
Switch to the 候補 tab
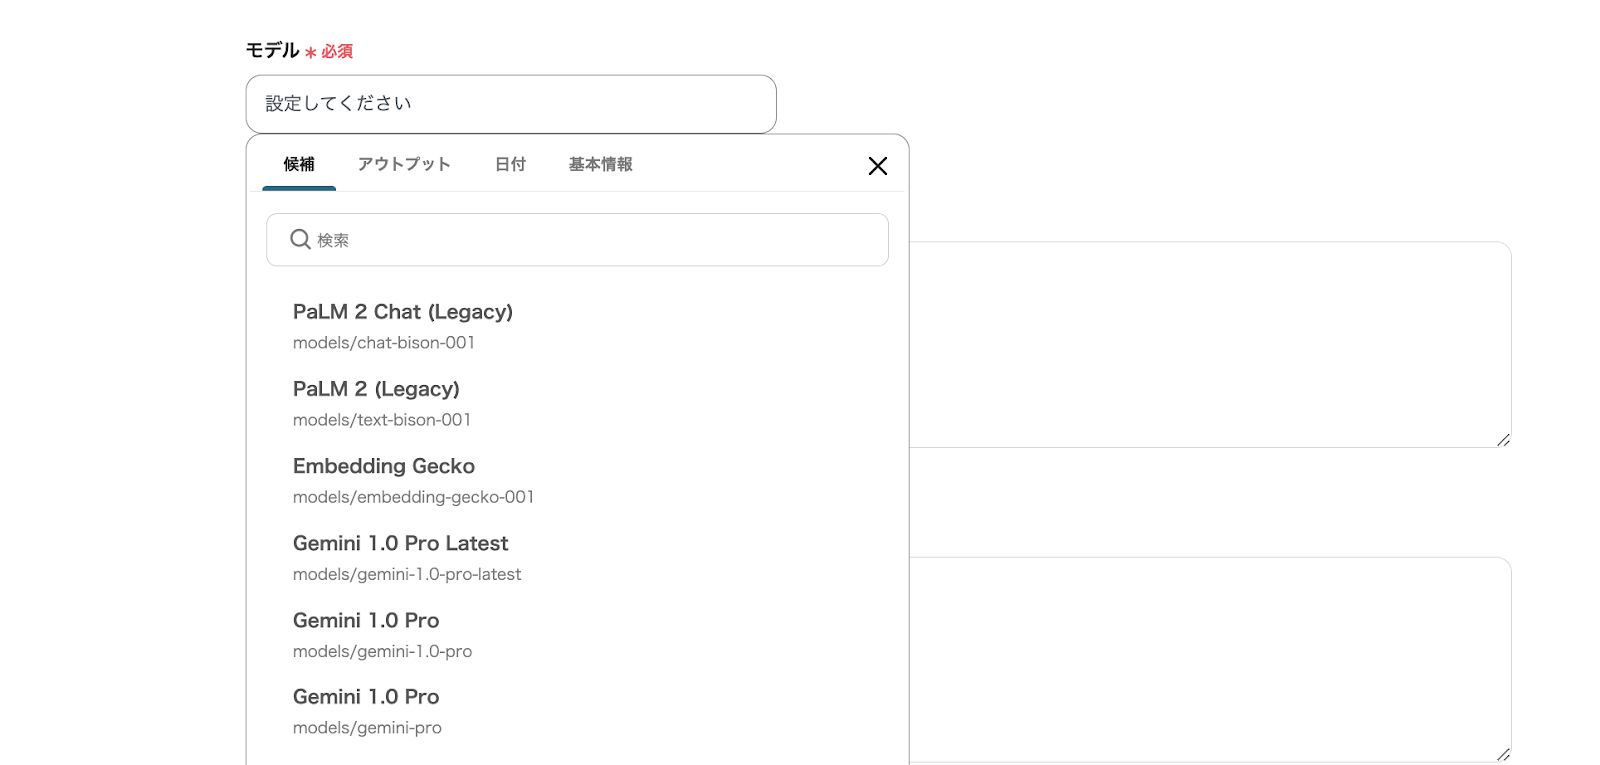[299, 164]
